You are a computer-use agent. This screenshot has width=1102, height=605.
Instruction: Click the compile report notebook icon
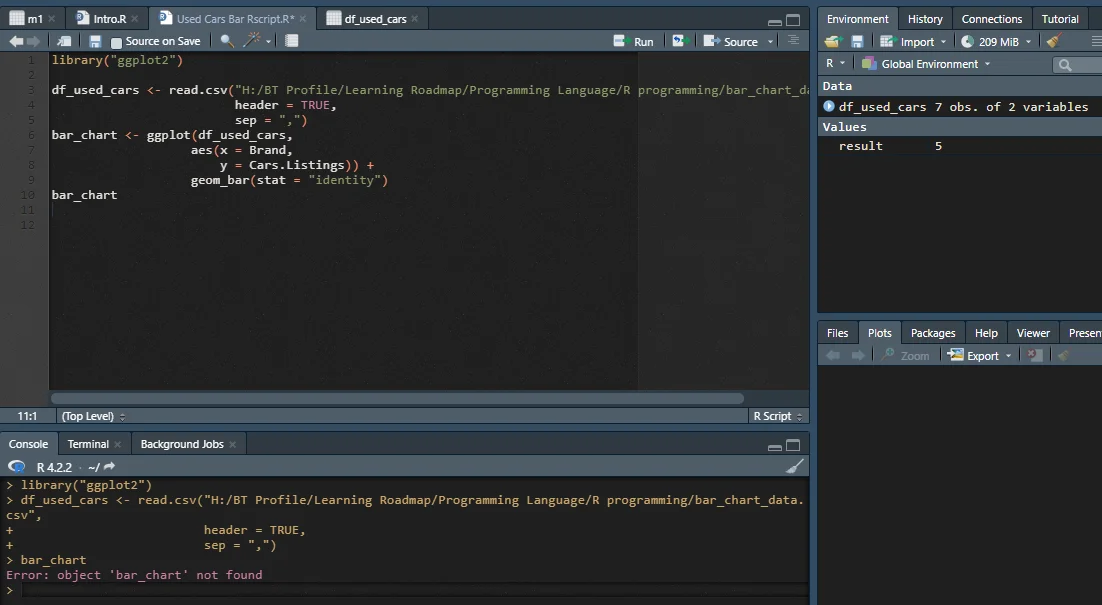click(291, 41)
